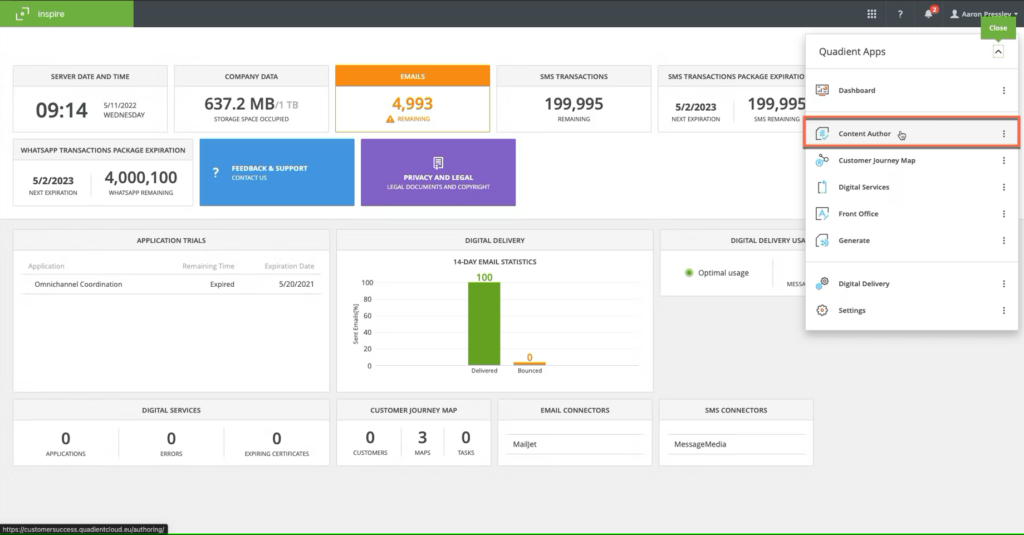Click the 4,000,100 WhatsApp remaining value
Image resolution: width=1024 pixels, height=535 pixels.
(141, 177)
